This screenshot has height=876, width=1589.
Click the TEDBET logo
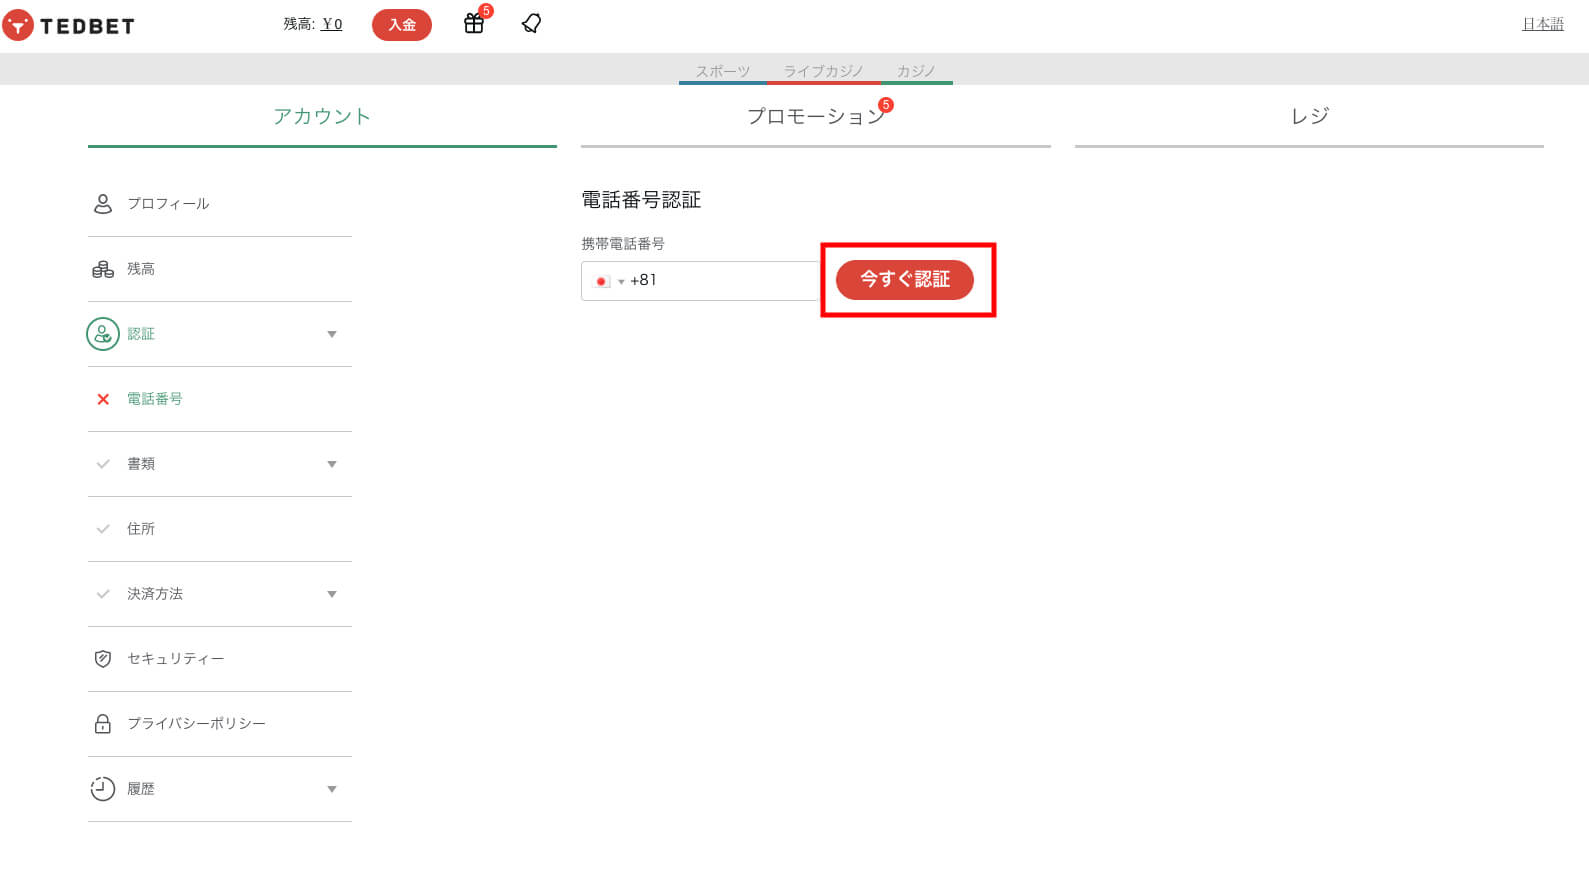(68, 25)
